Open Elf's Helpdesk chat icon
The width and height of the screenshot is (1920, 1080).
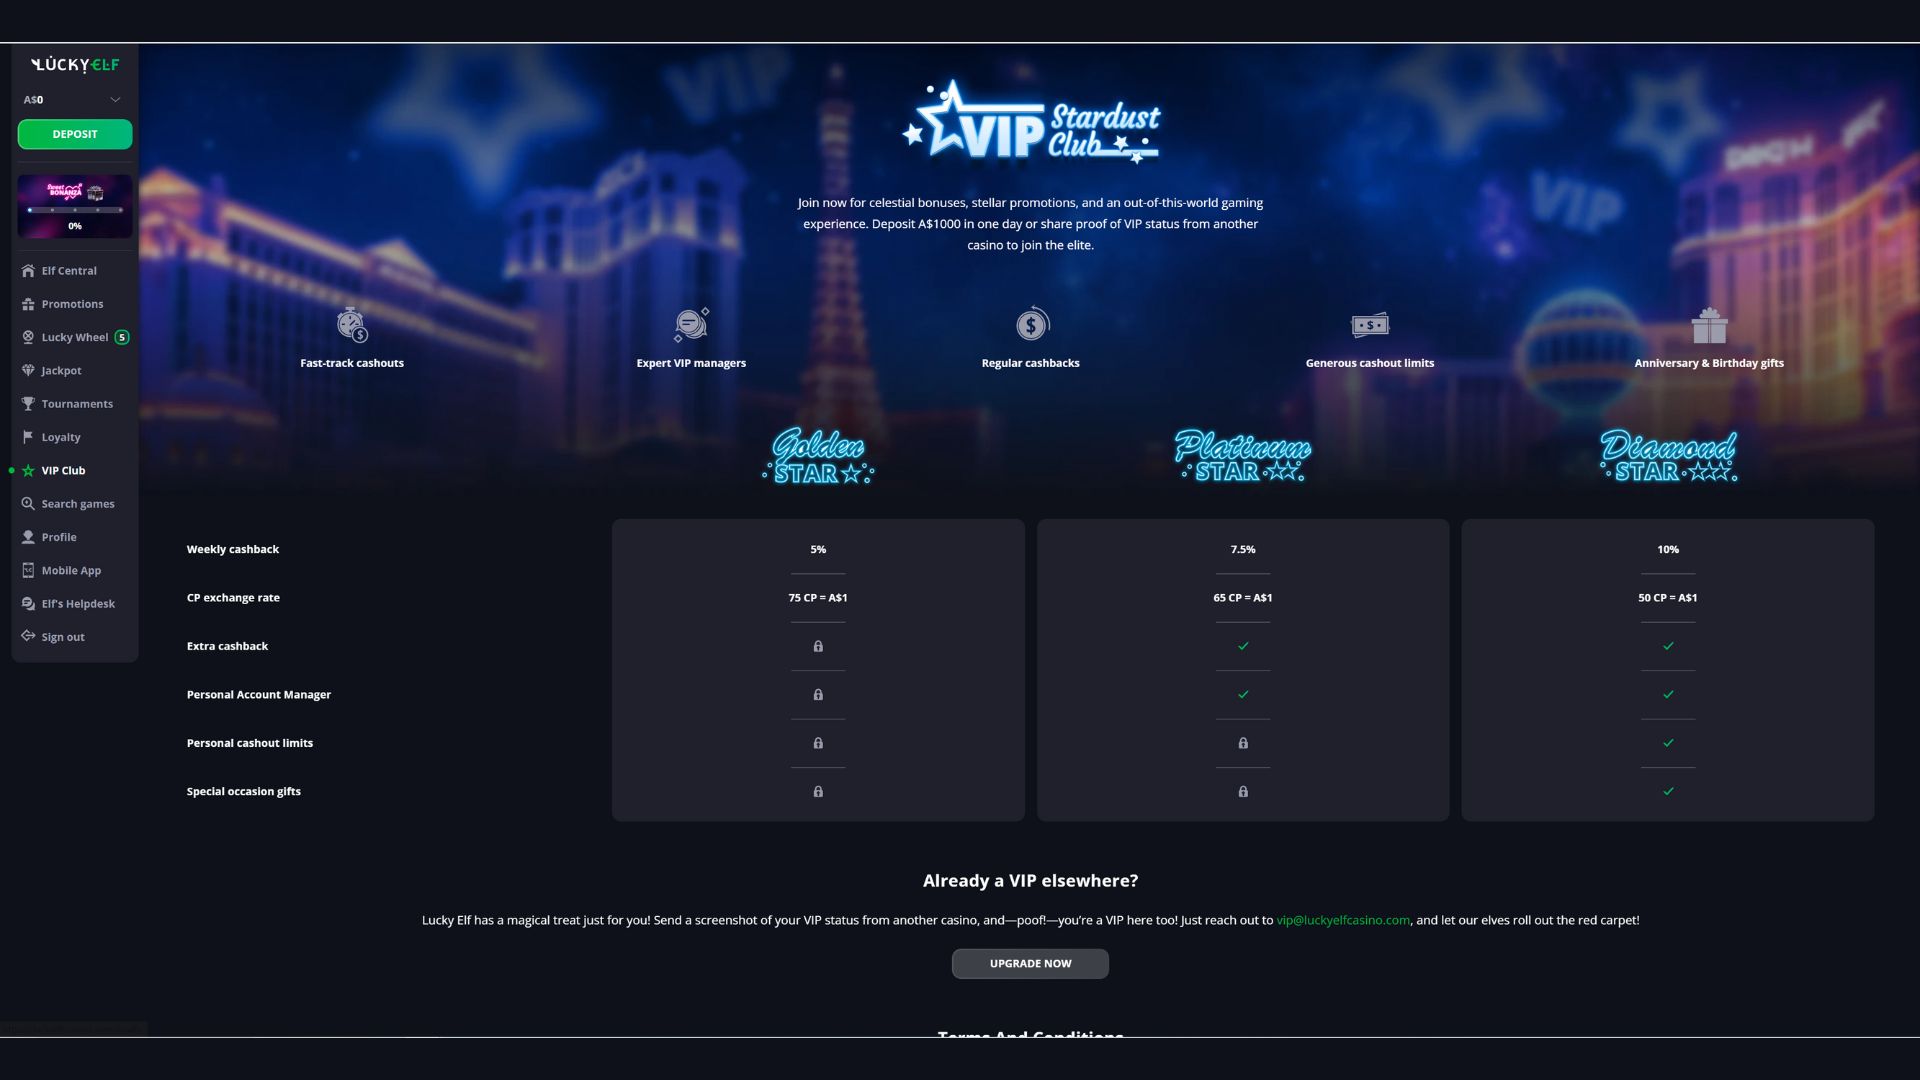[x=28, y=604]
